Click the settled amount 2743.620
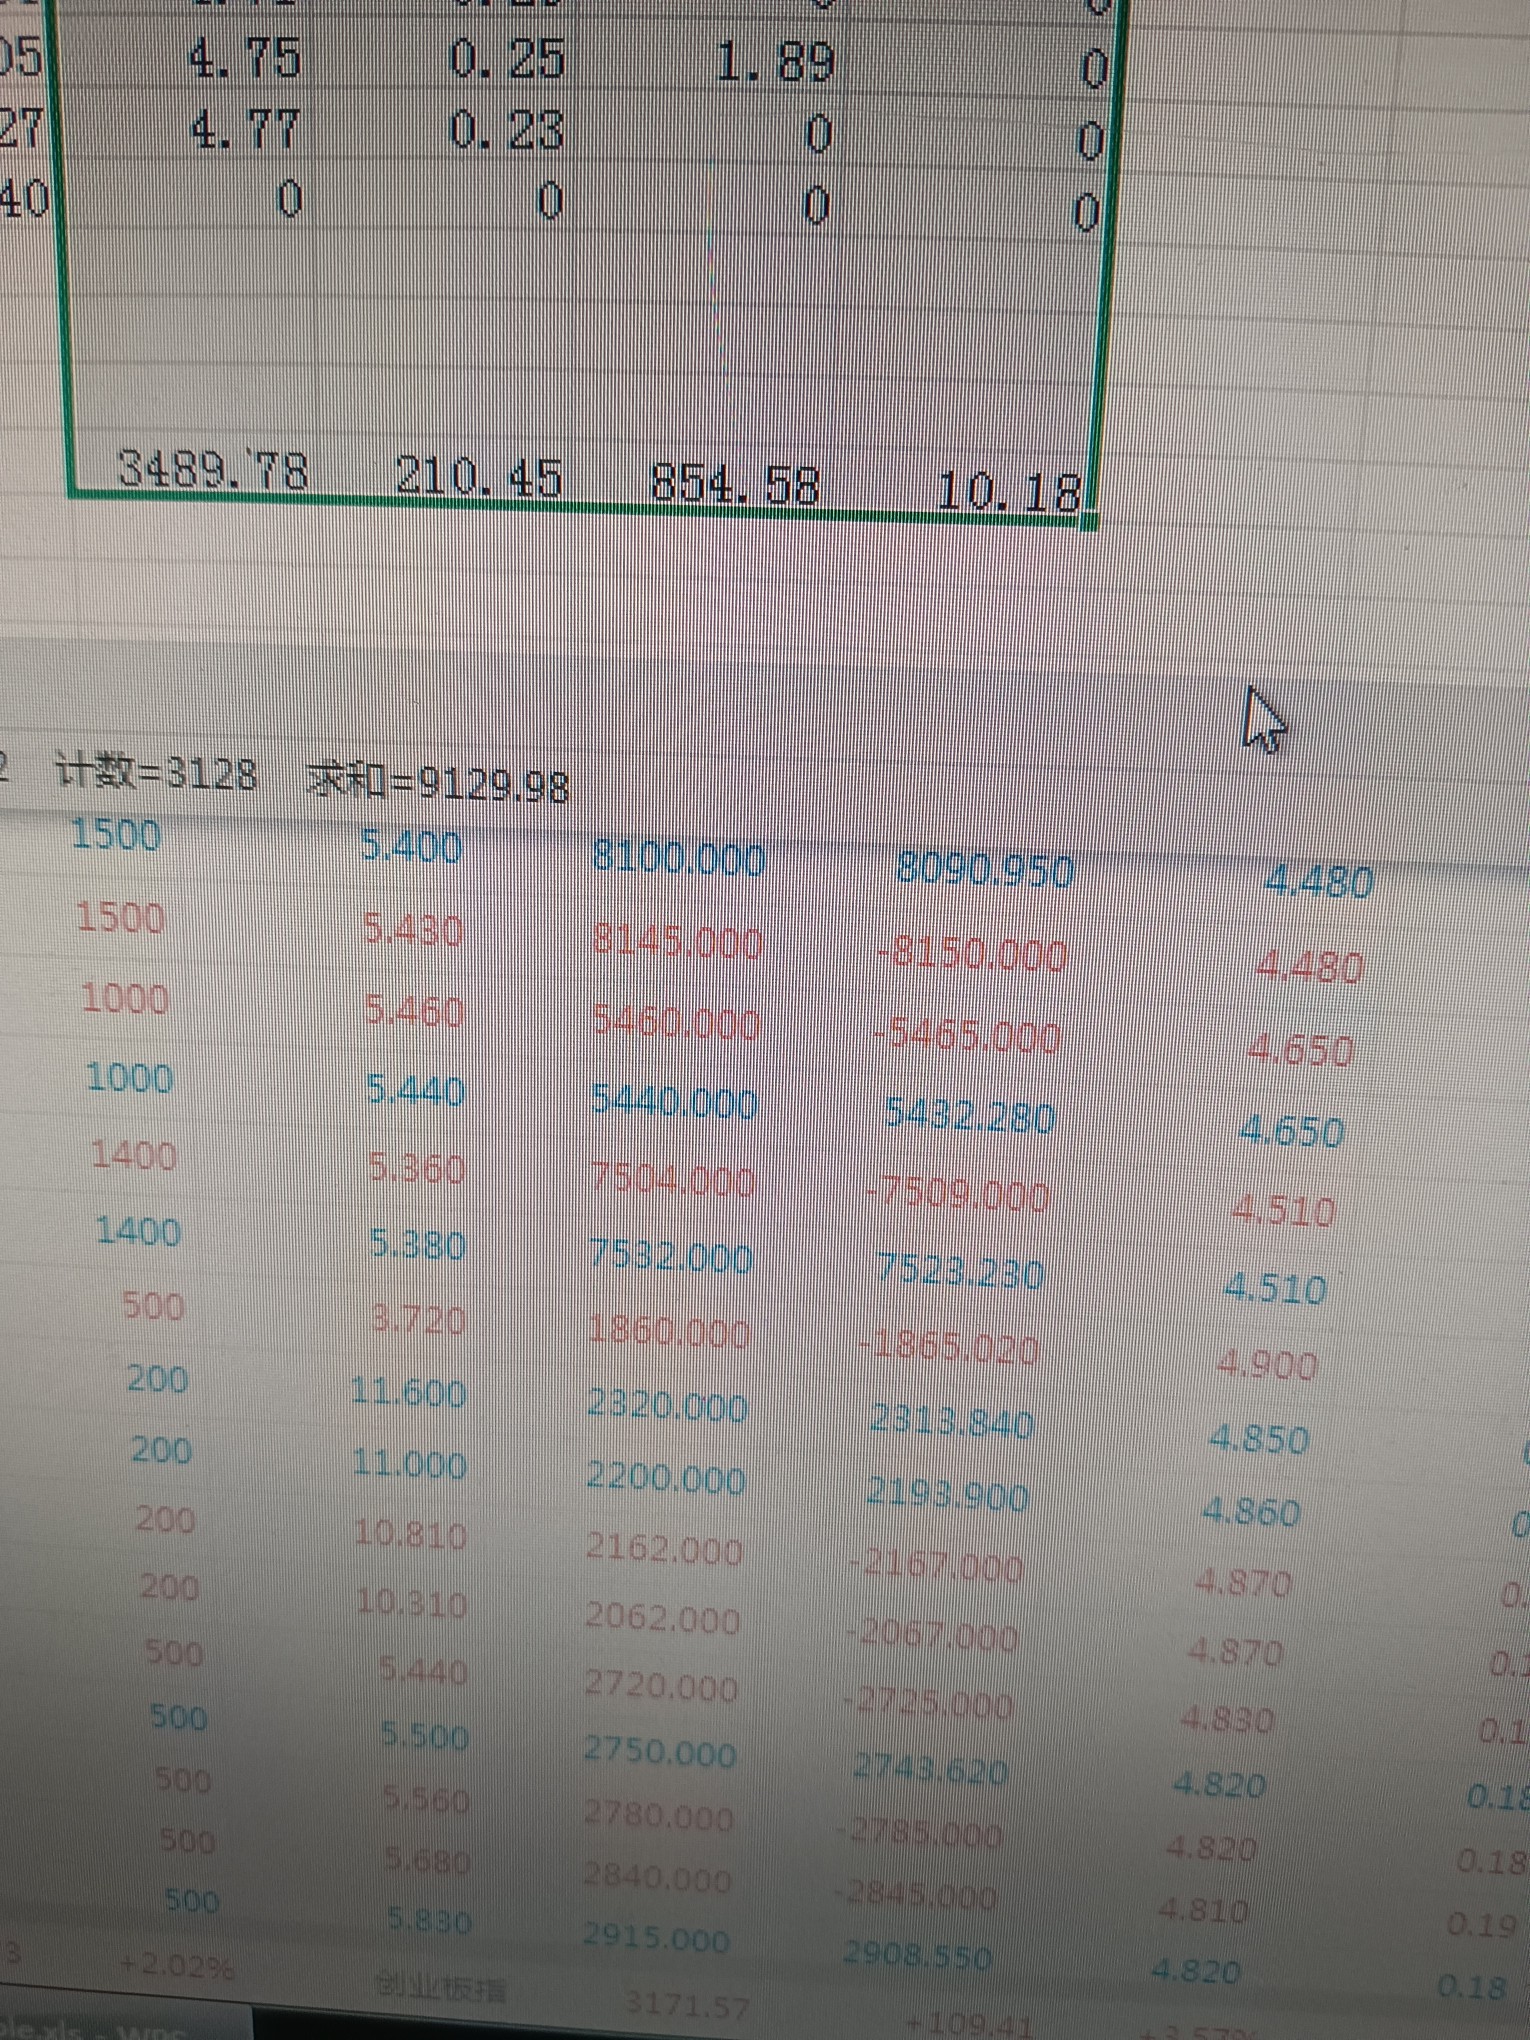This screenshot has width=1530, height=2040. click(x=930, y=1770)
